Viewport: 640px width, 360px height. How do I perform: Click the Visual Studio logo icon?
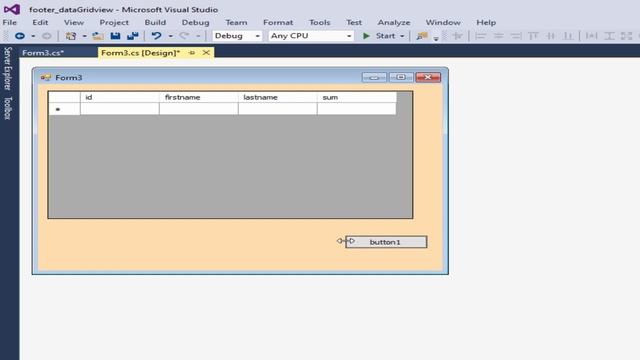coord(12,9)
